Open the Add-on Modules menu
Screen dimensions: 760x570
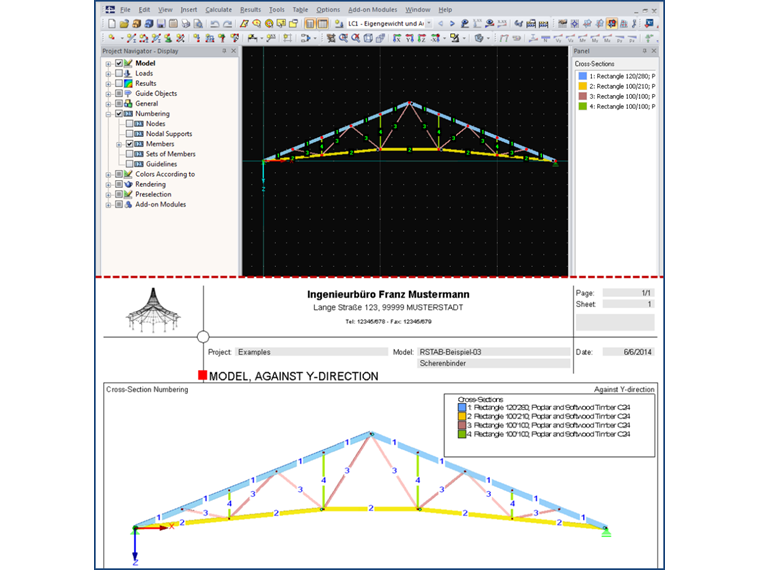click(372, 10)
